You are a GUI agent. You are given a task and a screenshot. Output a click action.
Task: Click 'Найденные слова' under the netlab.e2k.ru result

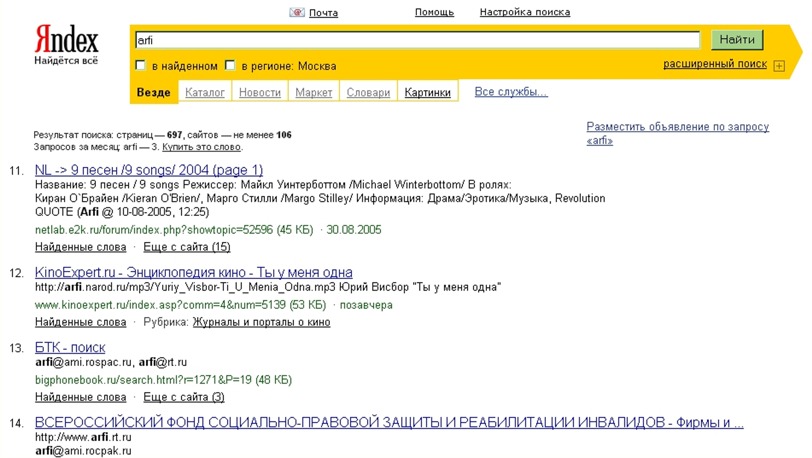pyautogui.click(x=80, y=247)
